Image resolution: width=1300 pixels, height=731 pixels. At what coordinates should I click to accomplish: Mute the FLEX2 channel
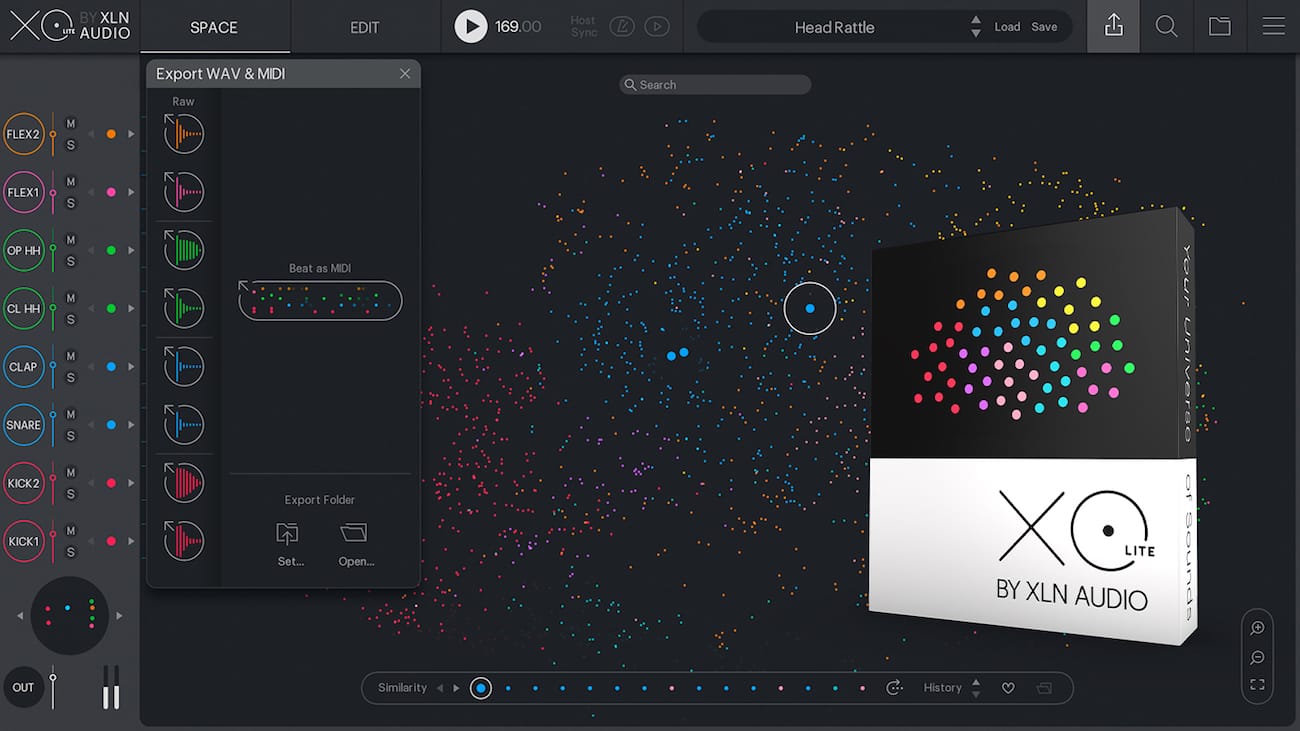[x=70, y=124]
